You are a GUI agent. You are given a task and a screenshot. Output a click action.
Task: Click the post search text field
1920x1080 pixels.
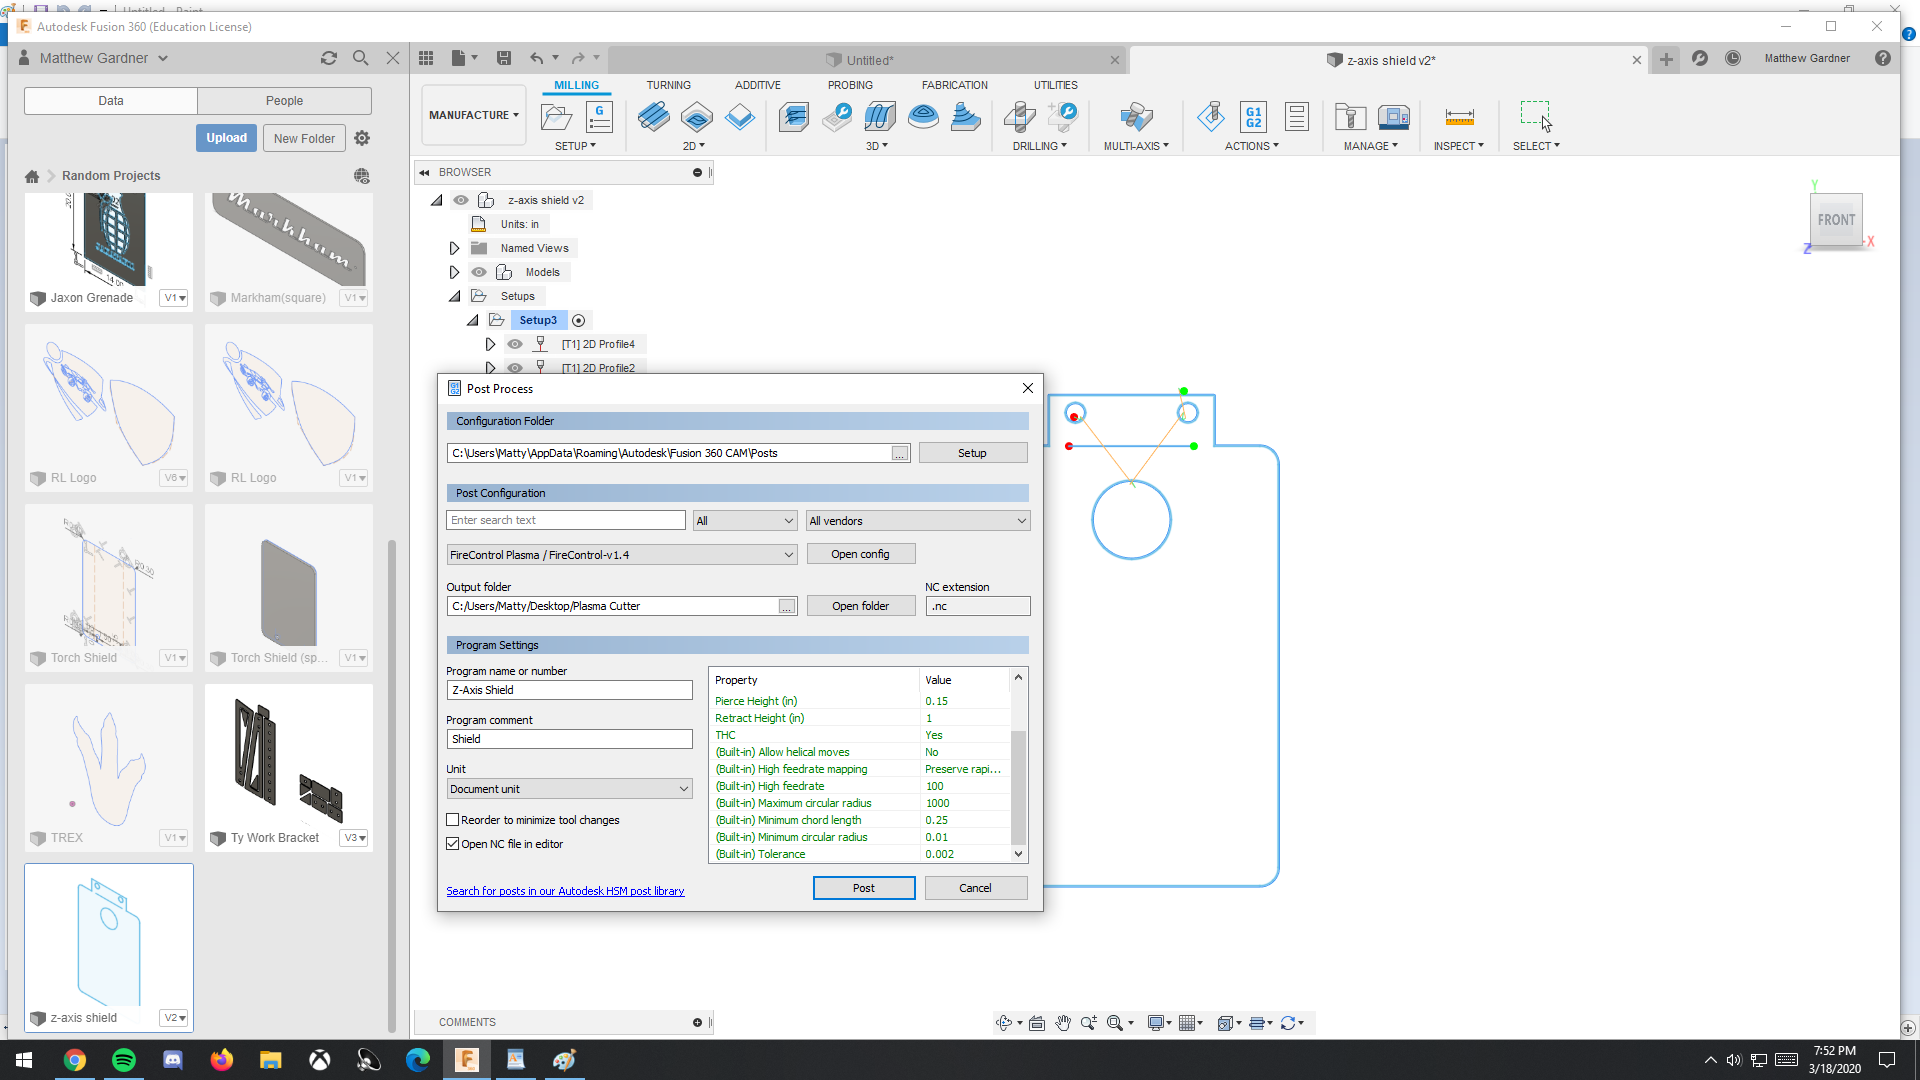click(x=566, y=520)
